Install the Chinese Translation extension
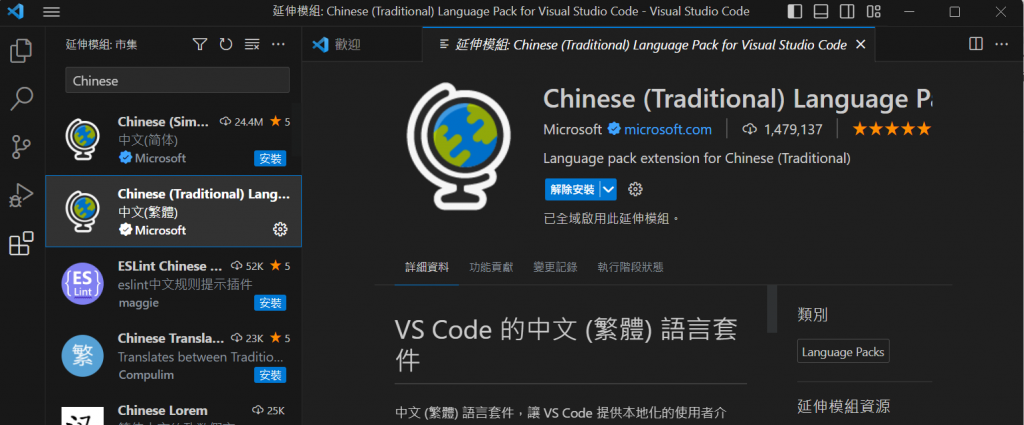 [270, 375]
